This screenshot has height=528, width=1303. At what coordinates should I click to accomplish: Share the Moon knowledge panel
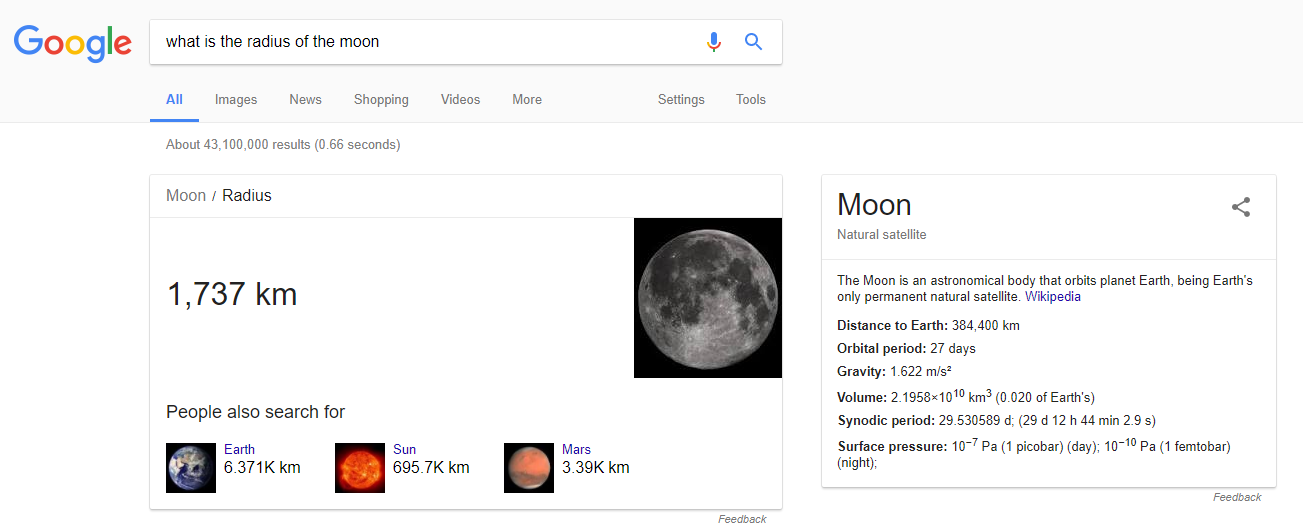point(1241,207)
